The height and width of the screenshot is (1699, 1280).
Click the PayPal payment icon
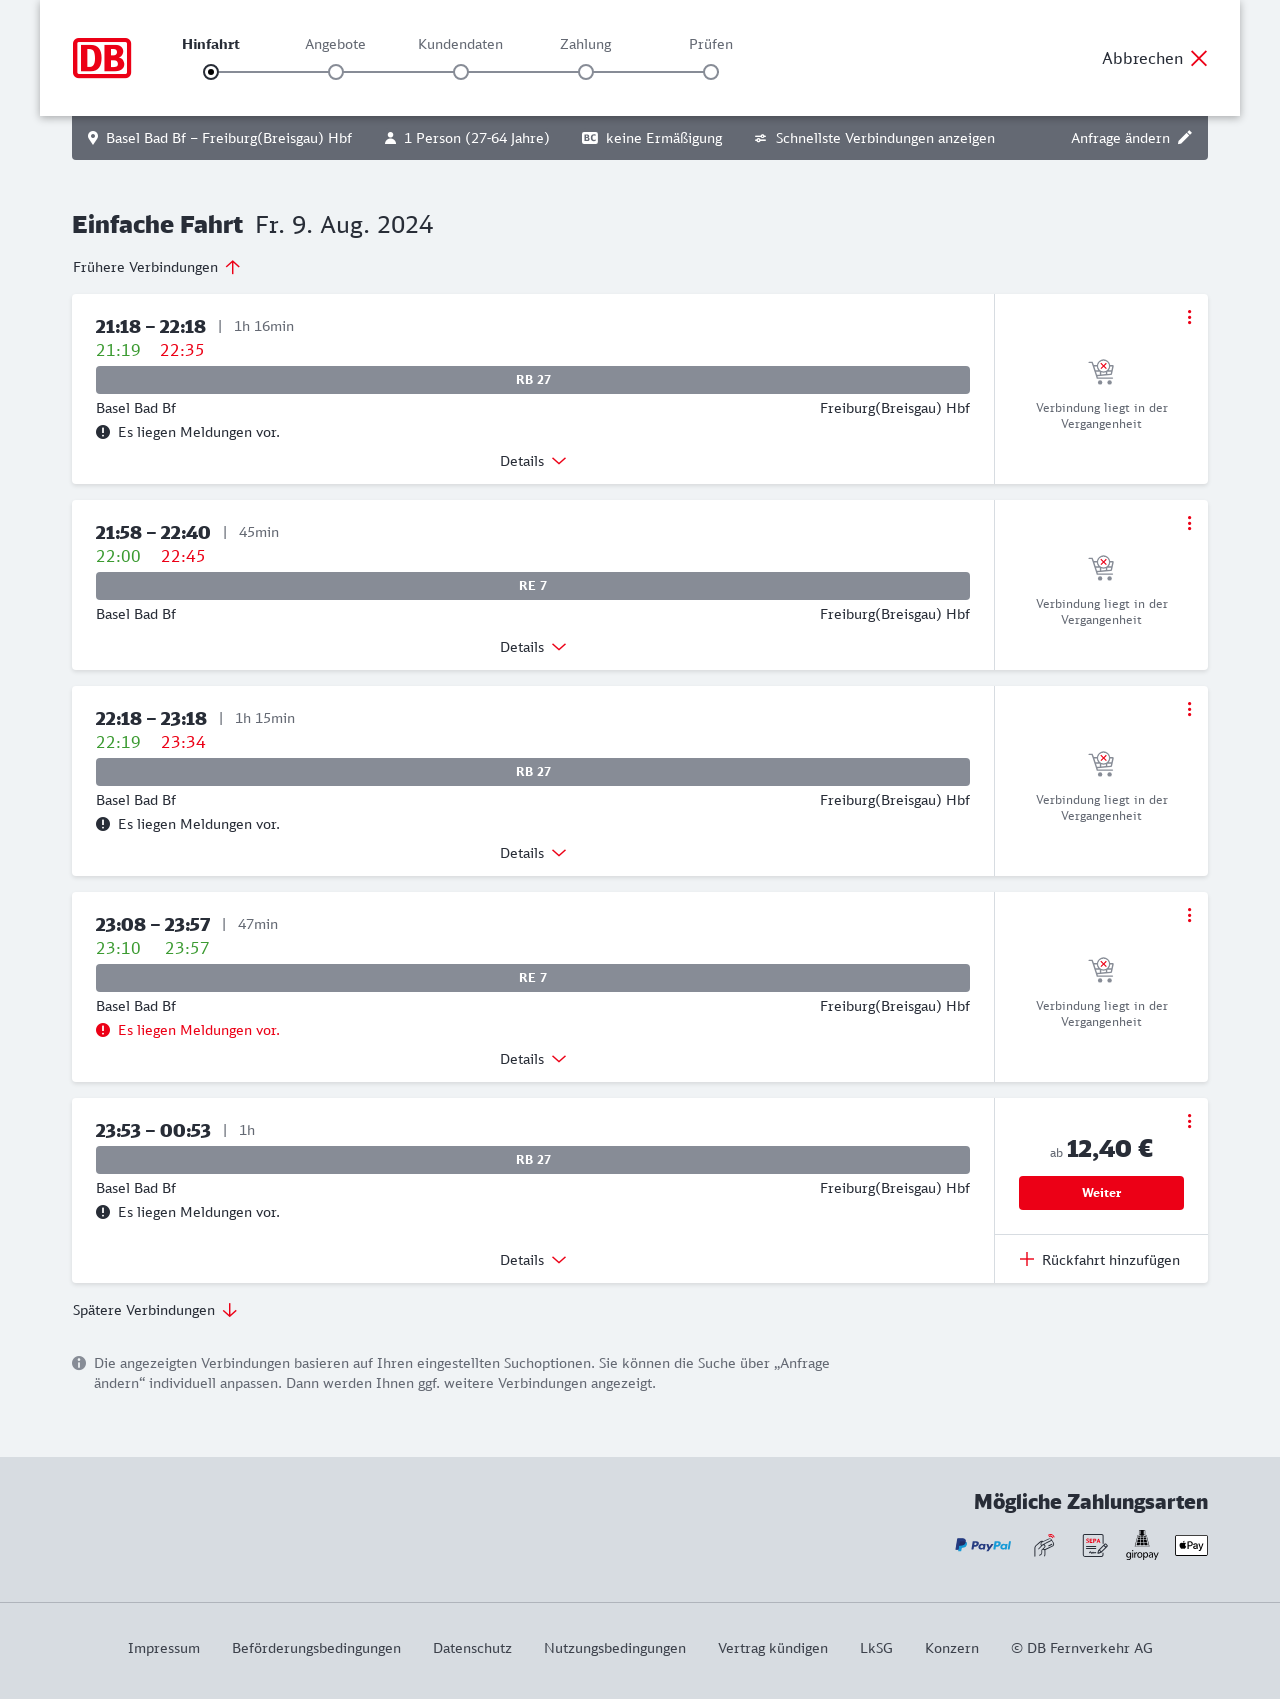(983, 1545)
